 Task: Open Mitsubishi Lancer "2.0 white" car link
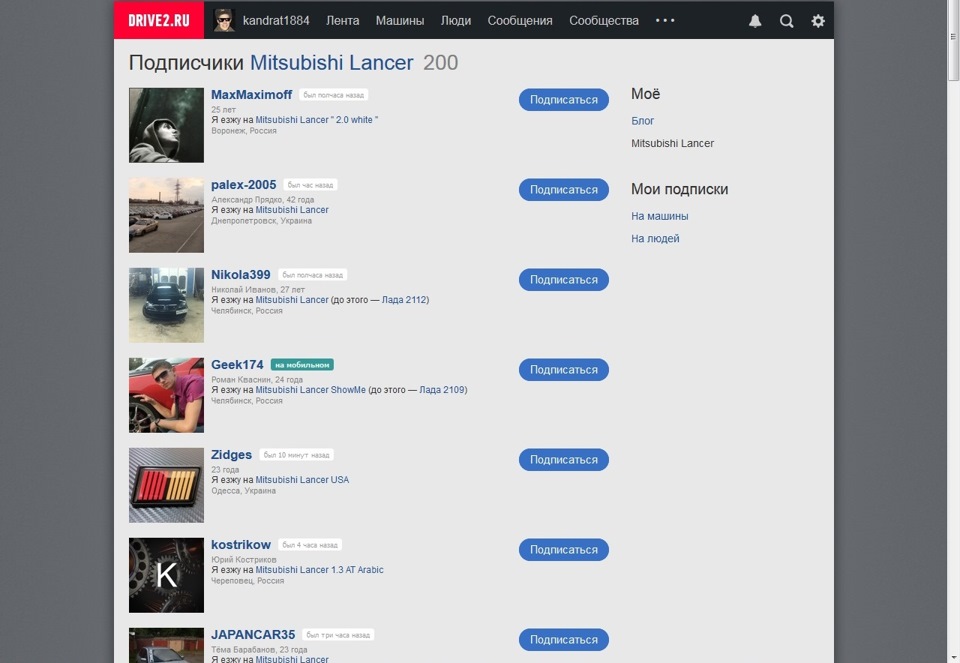click(x=317, y=120)
